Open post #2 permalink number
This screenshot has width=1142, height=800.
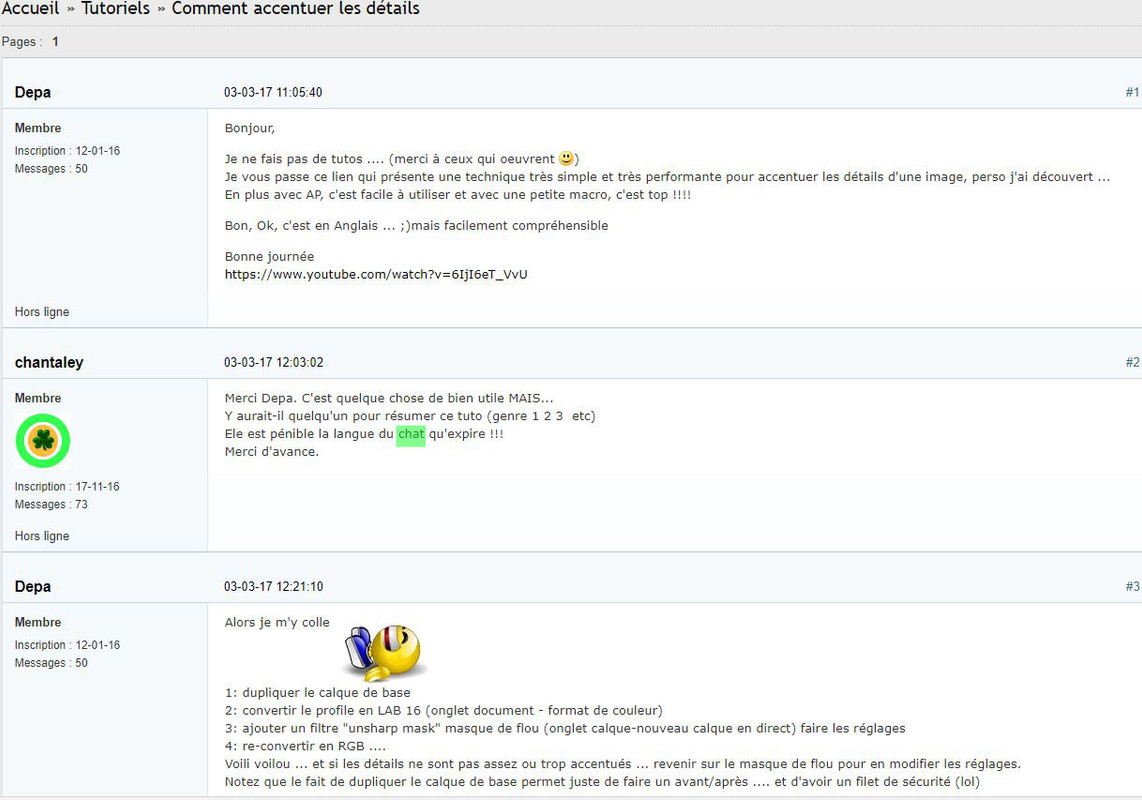(x=1132, y=362)
